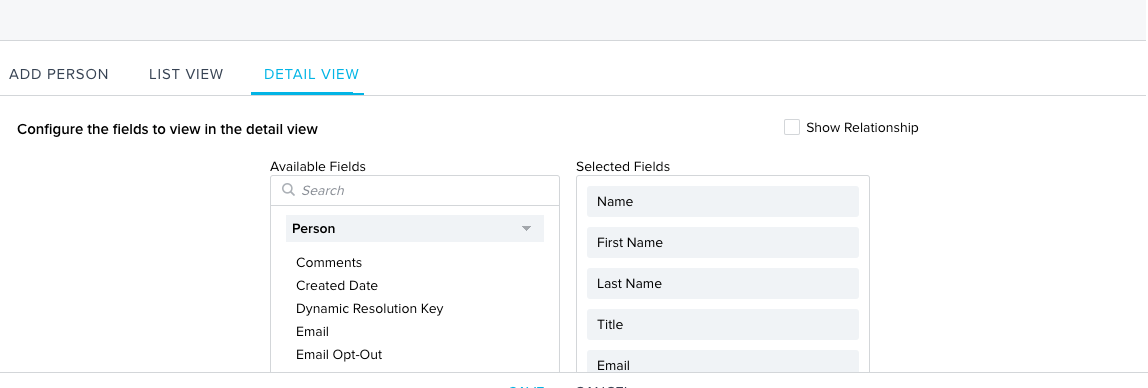Viewport: 1148px width, 388px height.
Task: Choose Comments from Available Fields
Action: 329,262
